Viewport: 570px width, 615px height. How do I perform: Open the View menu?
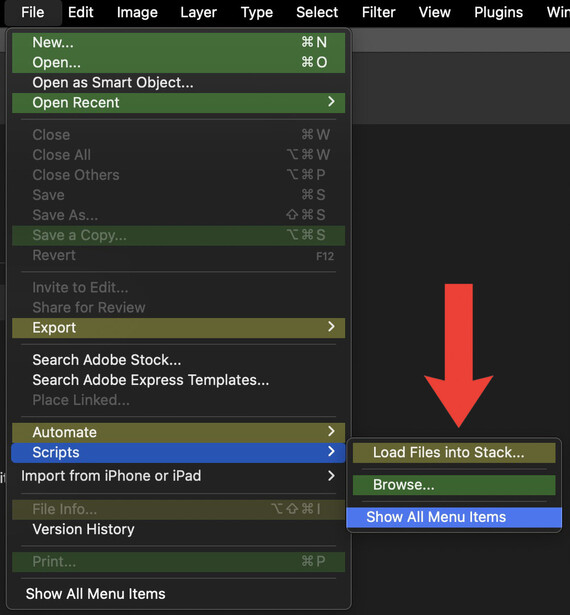pyautogui.click(x=434, y=12)
